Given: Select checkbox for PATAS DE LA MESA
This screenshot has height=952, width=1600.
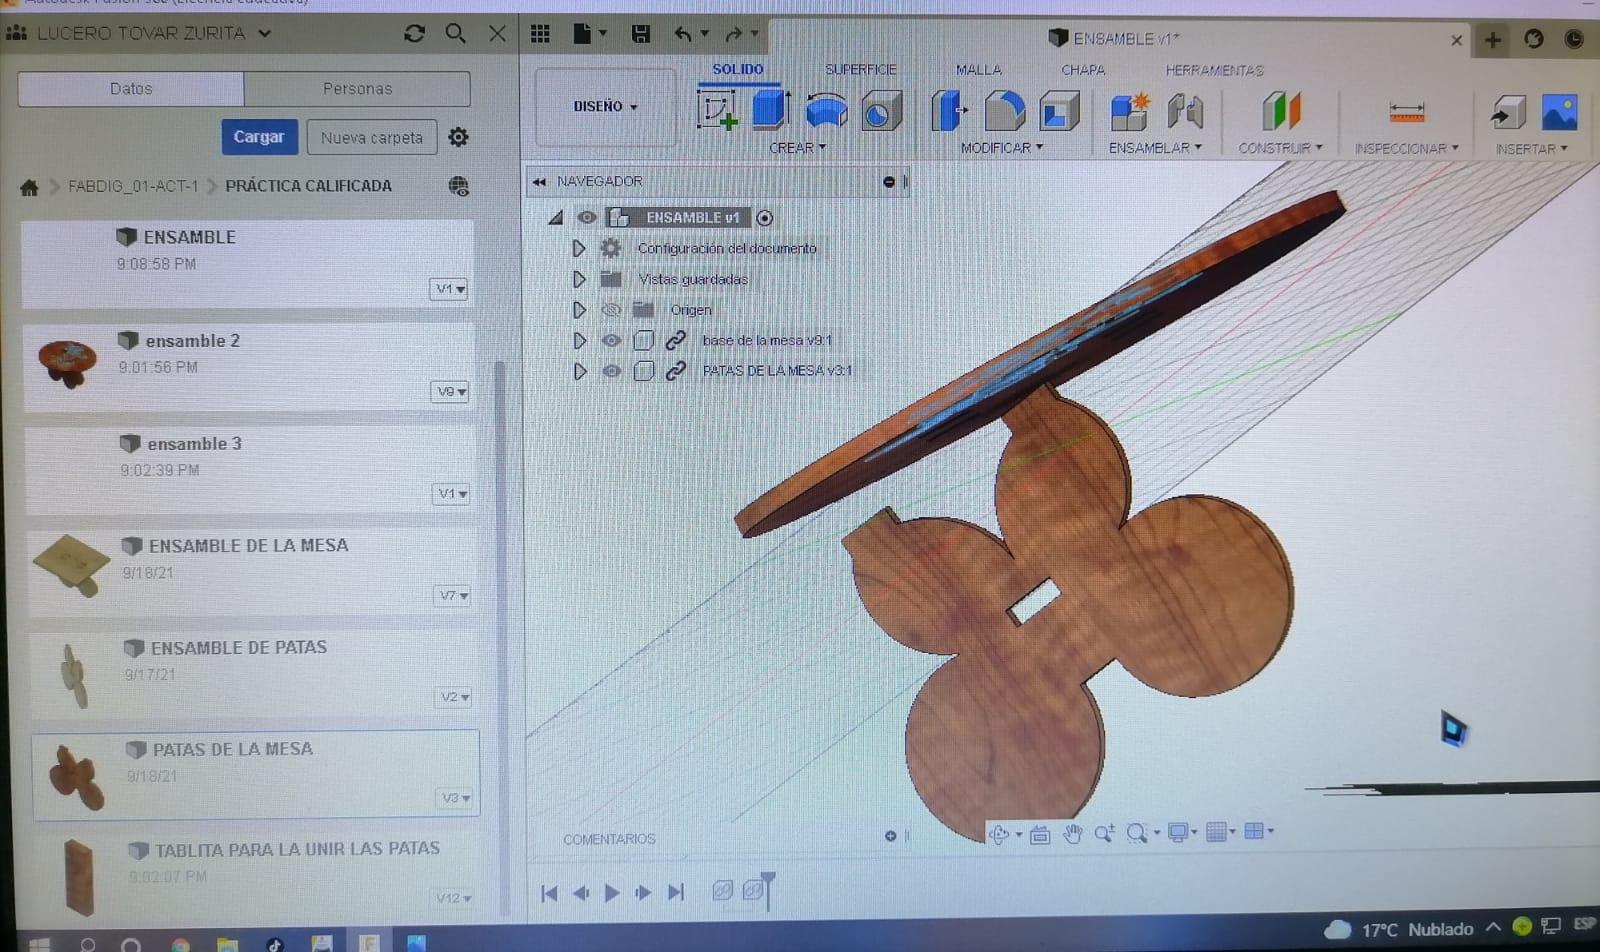Looking at the screenshot, I should point(644,371).
